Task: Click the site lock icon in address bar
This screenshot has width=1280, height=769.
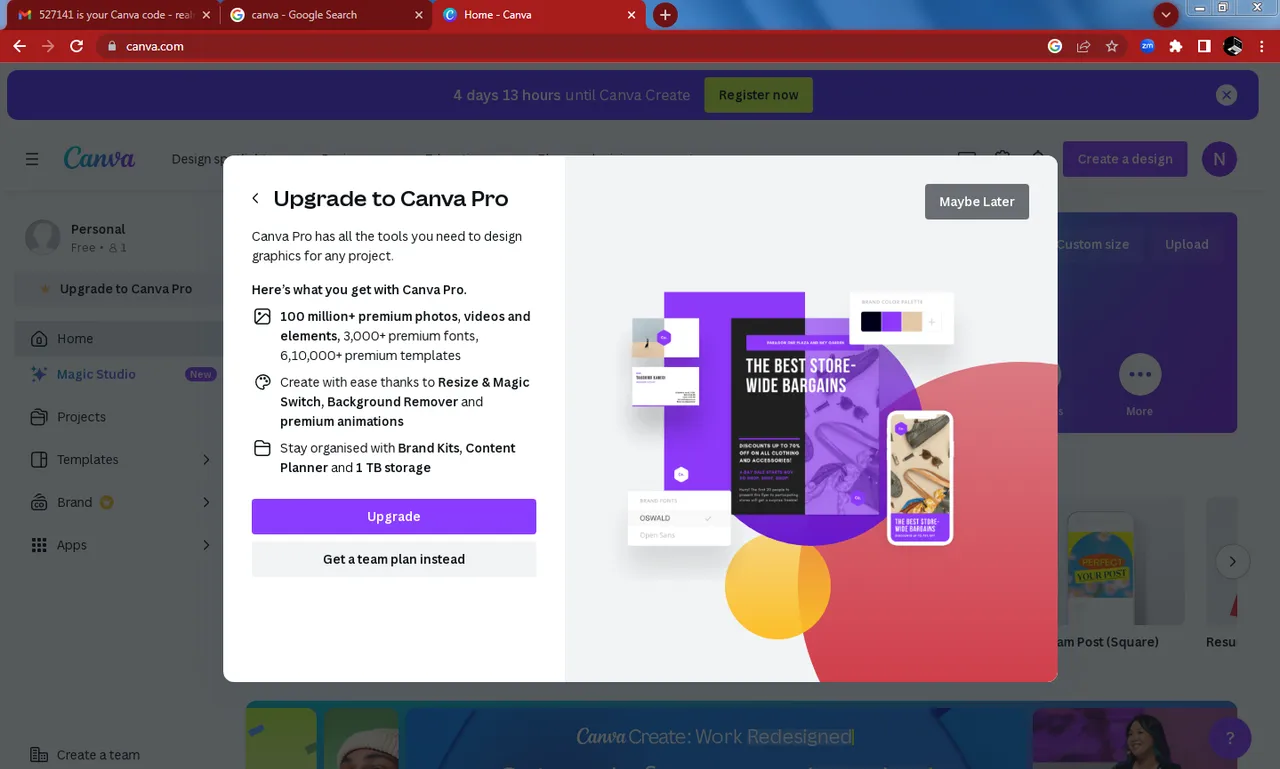Action: point(112,46)
